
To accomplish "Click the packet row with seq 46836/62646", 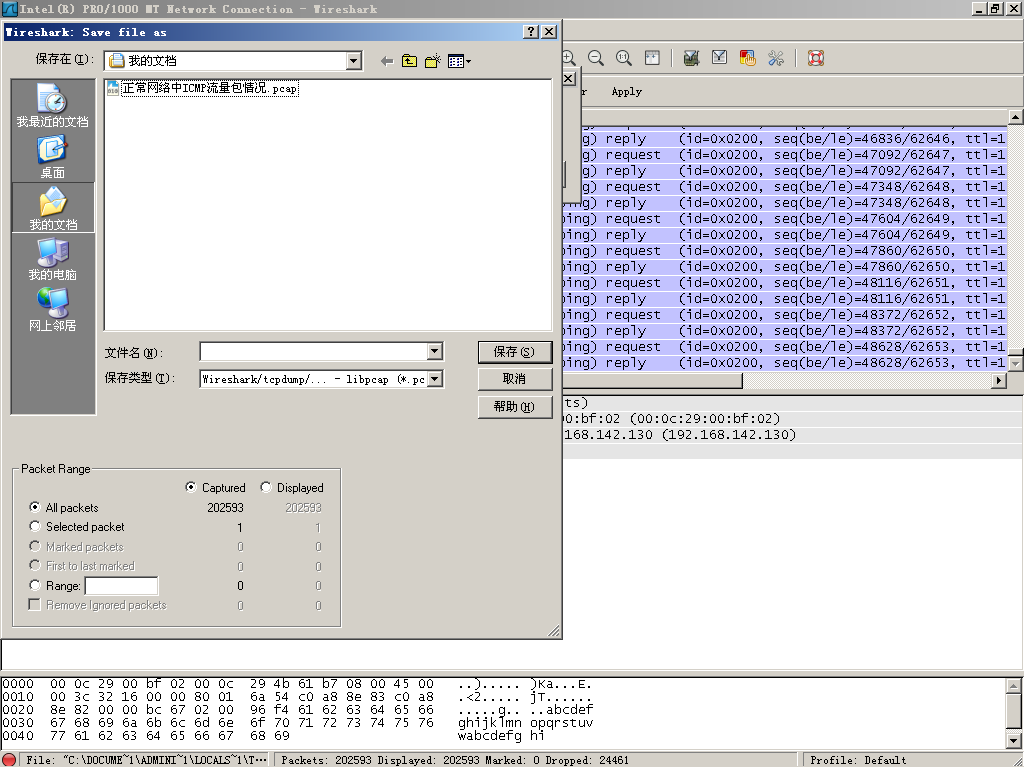I will pos(784,139).
